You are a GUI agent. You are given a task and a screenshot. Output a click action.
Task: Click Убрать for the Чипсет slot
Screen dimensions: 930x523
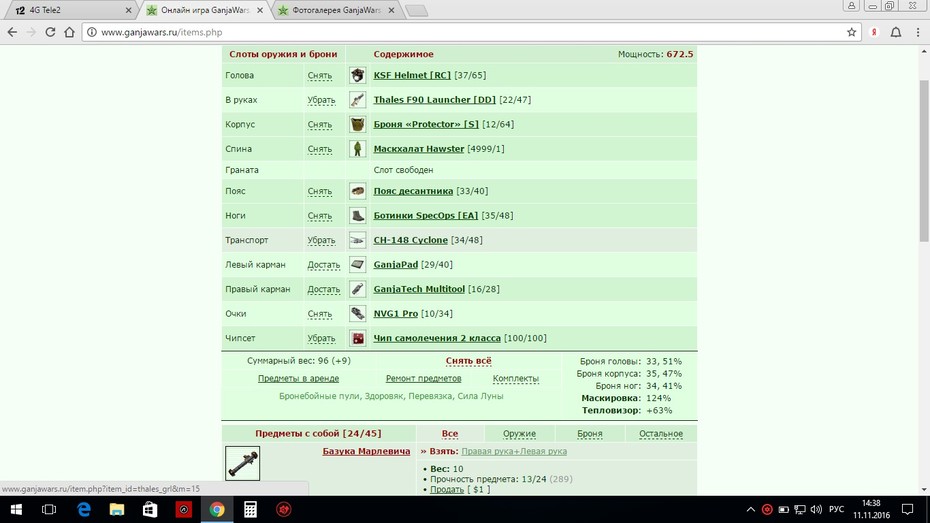click(x=321, y=338)
